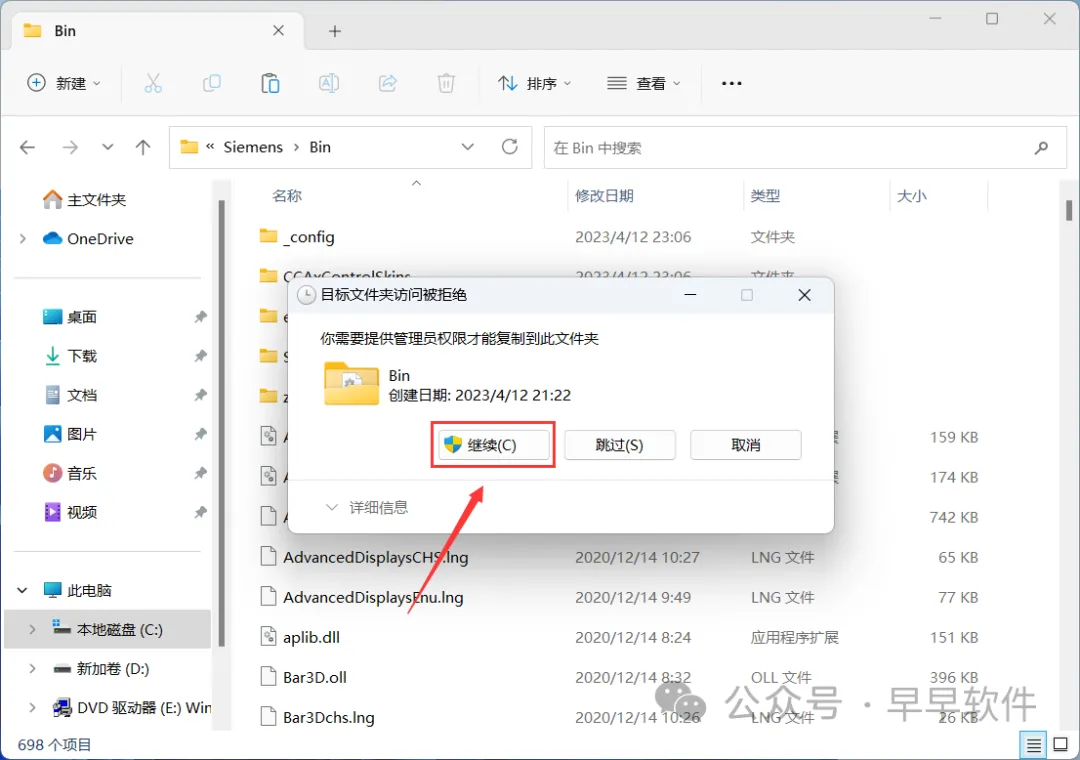Unpin 视频 using its pin icon
This screenshot has height=760, width=1080.
pos(200,512)
